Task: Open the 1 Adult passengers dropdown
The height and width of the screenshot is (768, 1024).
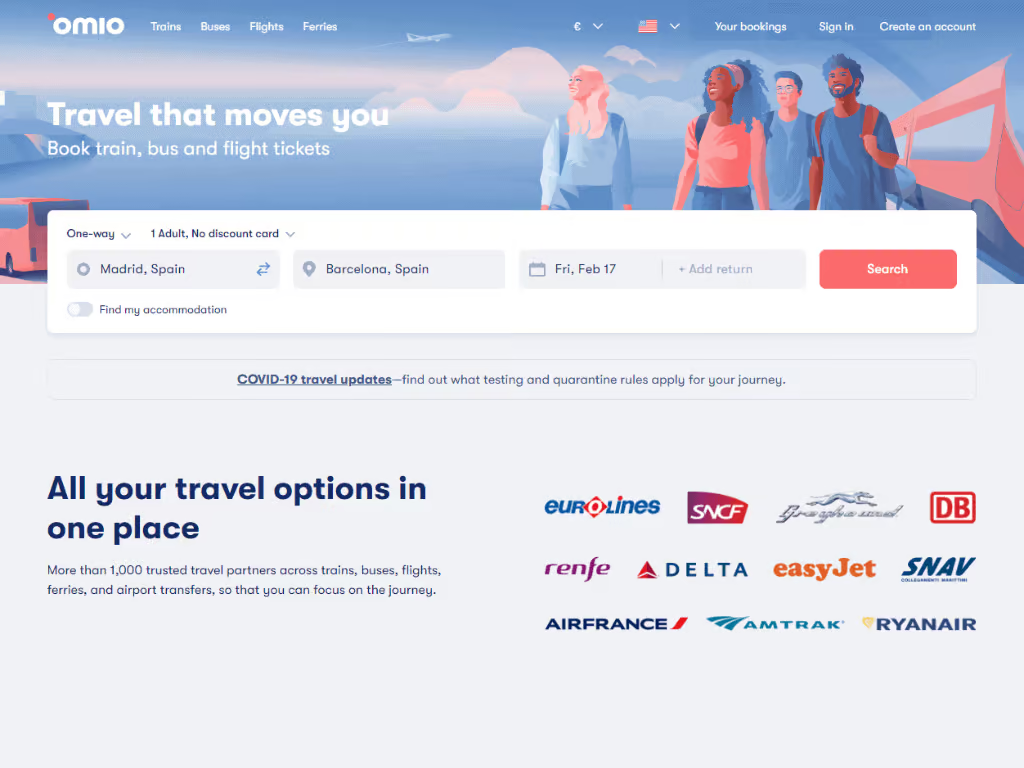Action: tap(223, 234)
